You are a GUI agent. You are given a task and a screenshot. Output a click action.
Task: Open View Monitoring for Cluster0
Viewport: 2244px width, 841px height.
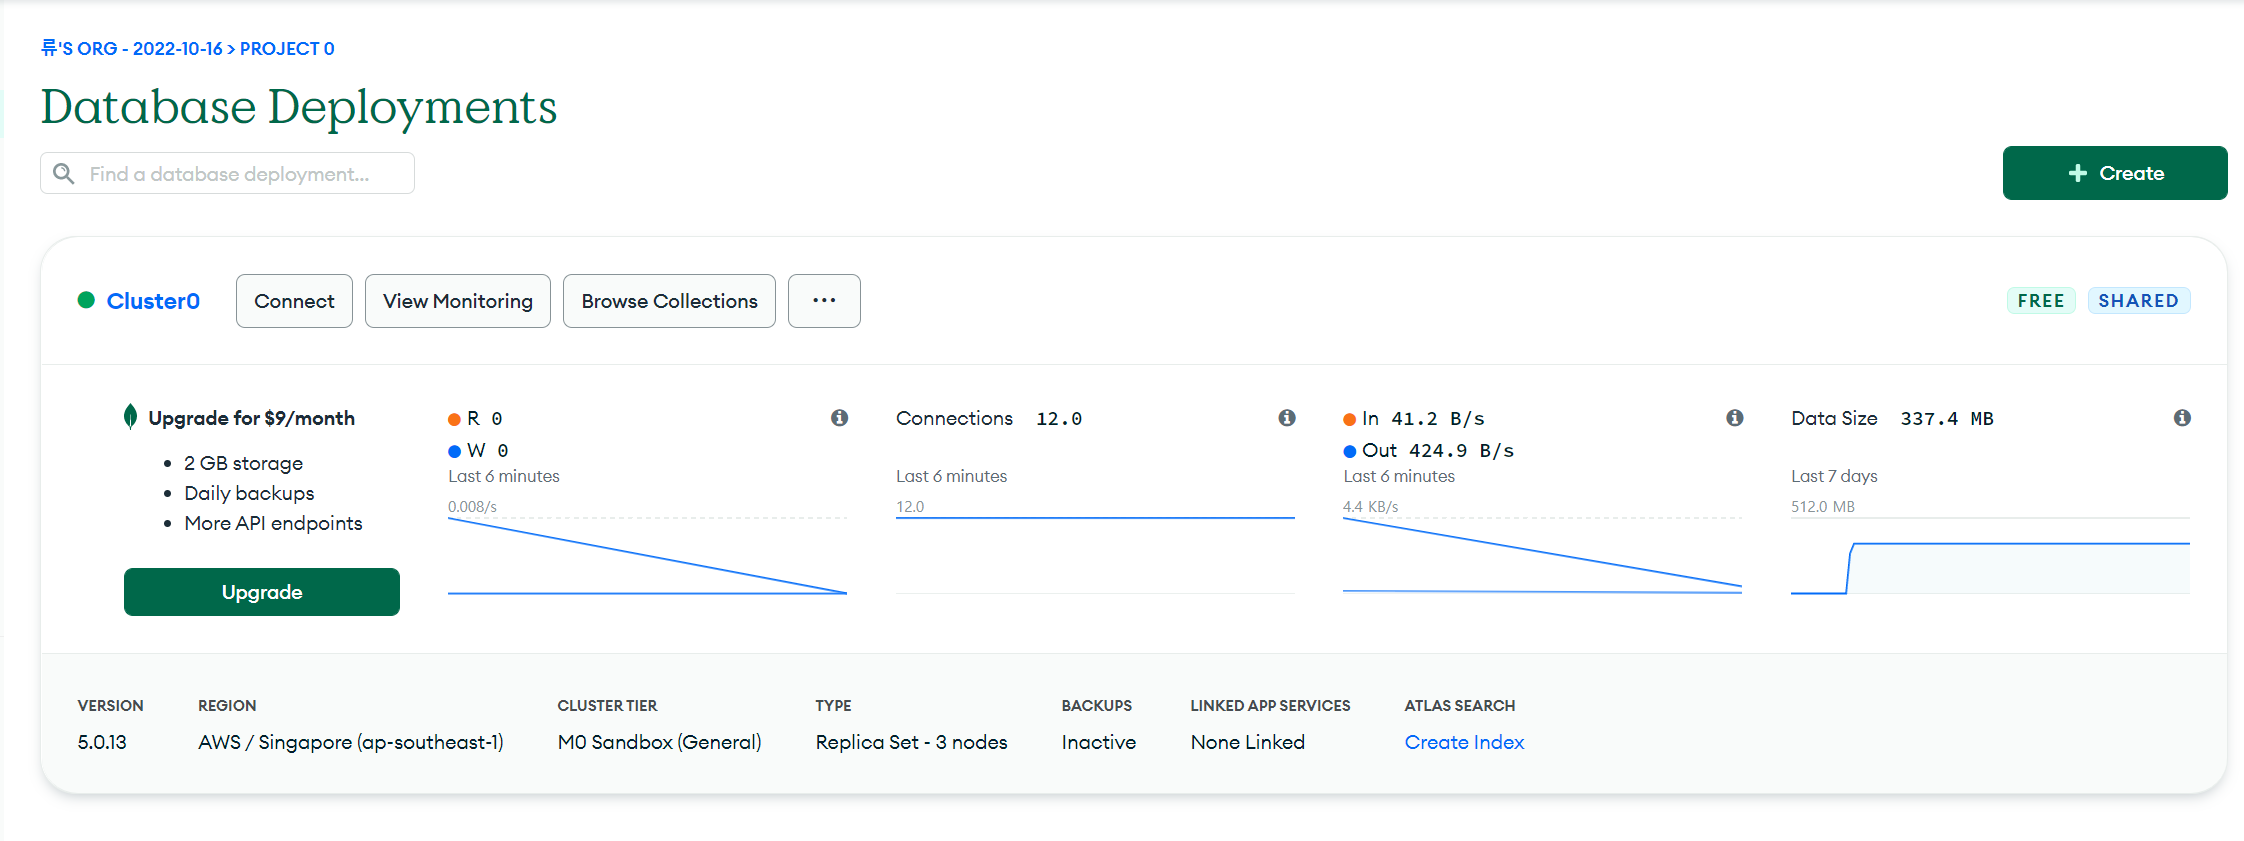click(458, 301)
